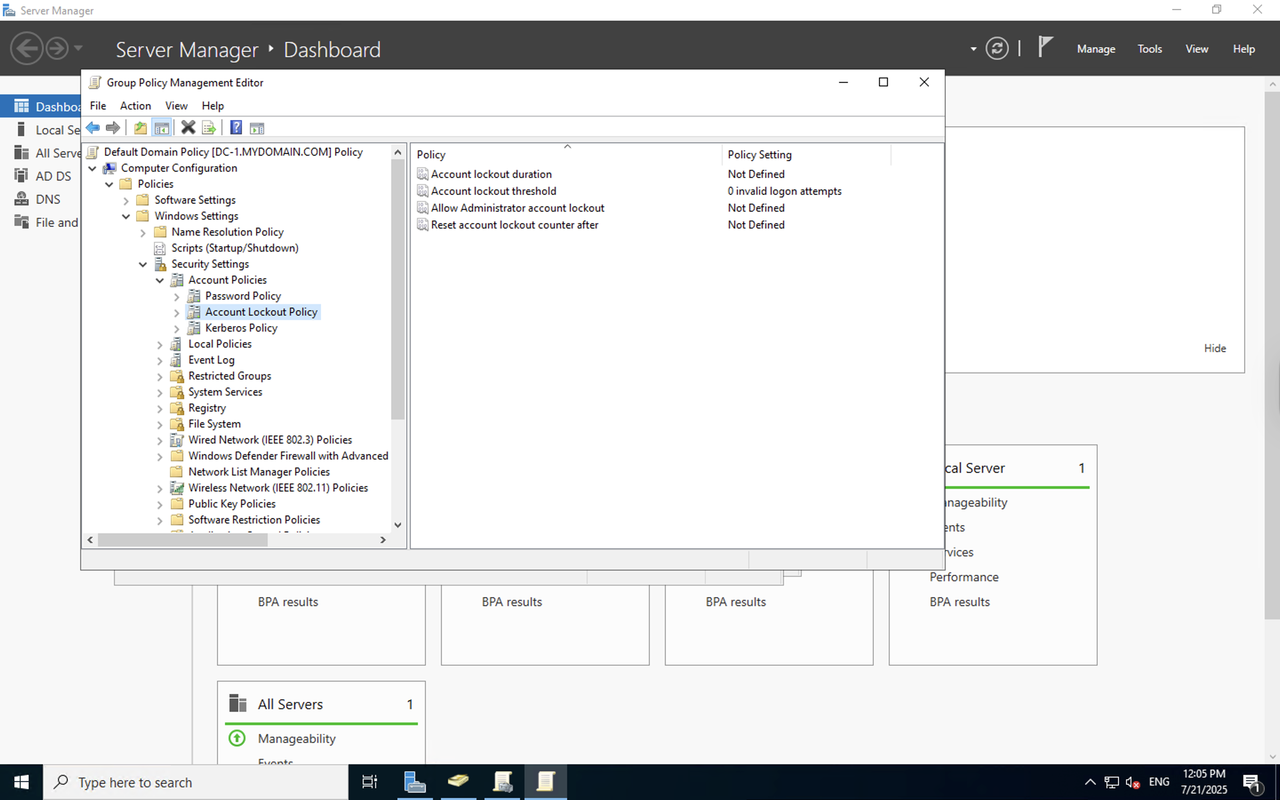The image size is (1280, 800).
Task: Click the Delete (X) toolbar icon
Action: (188, 127)
